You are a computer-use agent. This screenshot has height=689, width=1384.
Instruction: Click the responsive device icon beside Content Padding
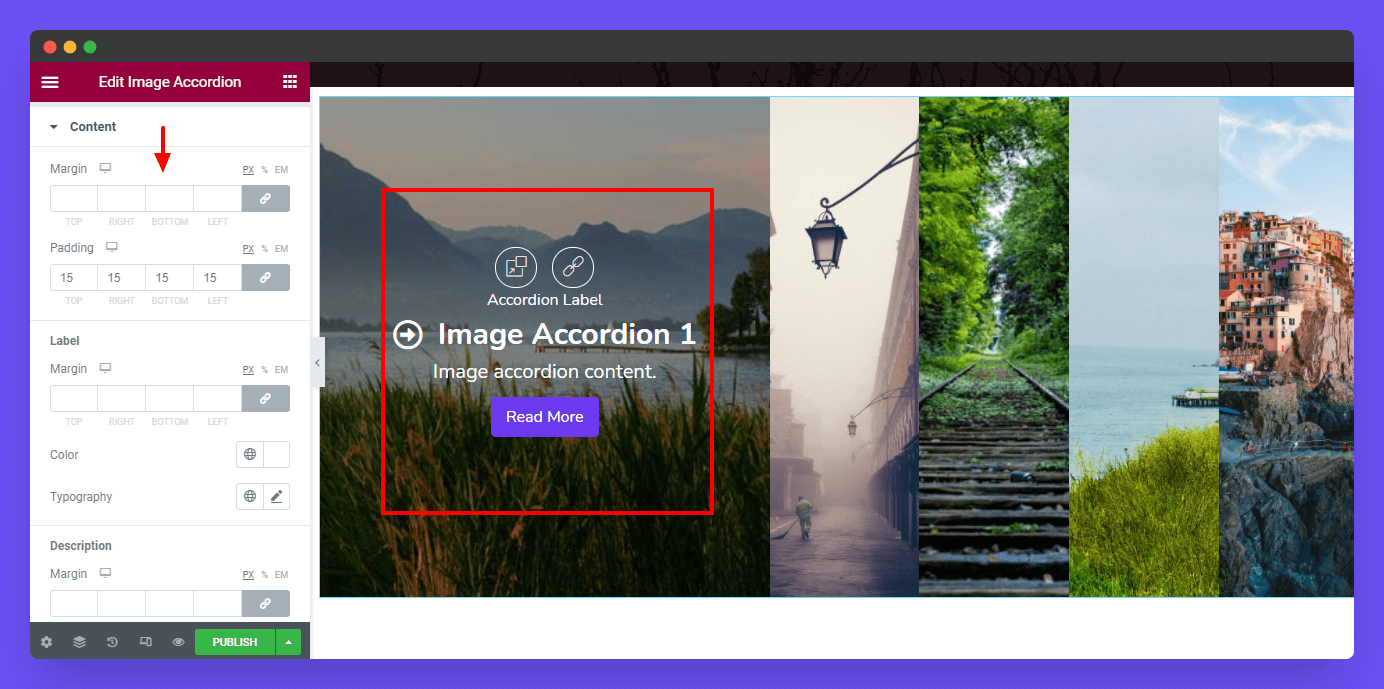tap(112, 247)
